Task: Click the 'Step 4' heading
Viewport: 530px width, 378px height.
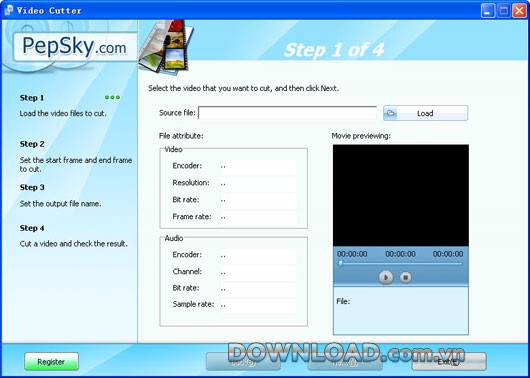Action: (x=32, y=228)
